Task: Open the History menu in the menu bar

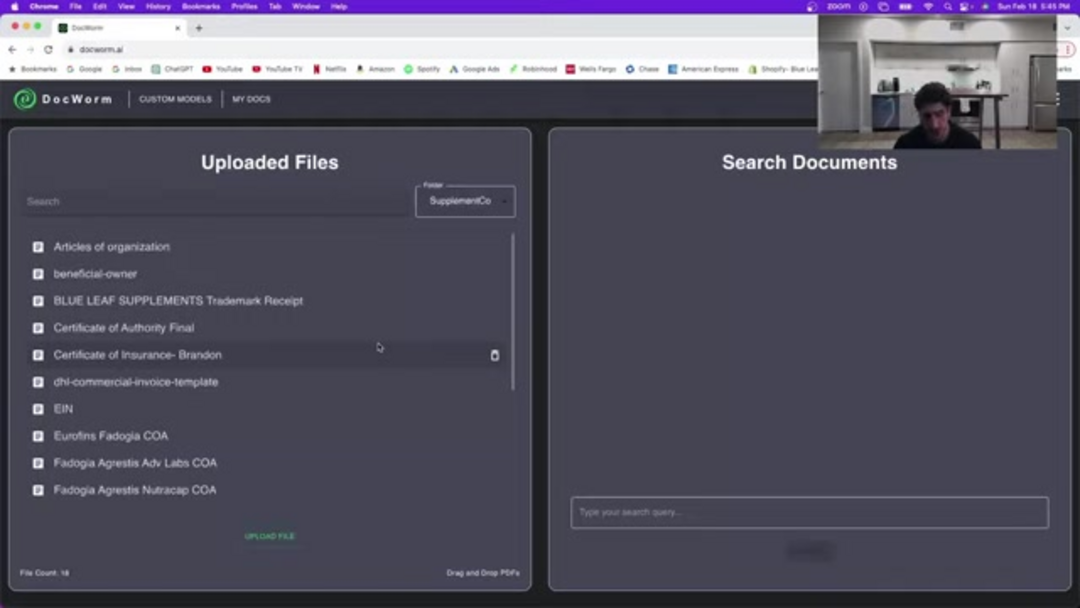Action: (157, 6)
